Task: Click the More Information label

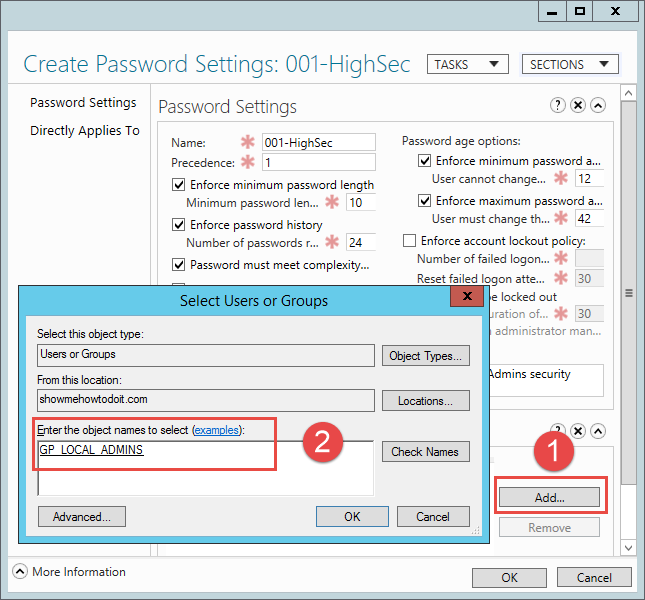Action: (79, 572)
